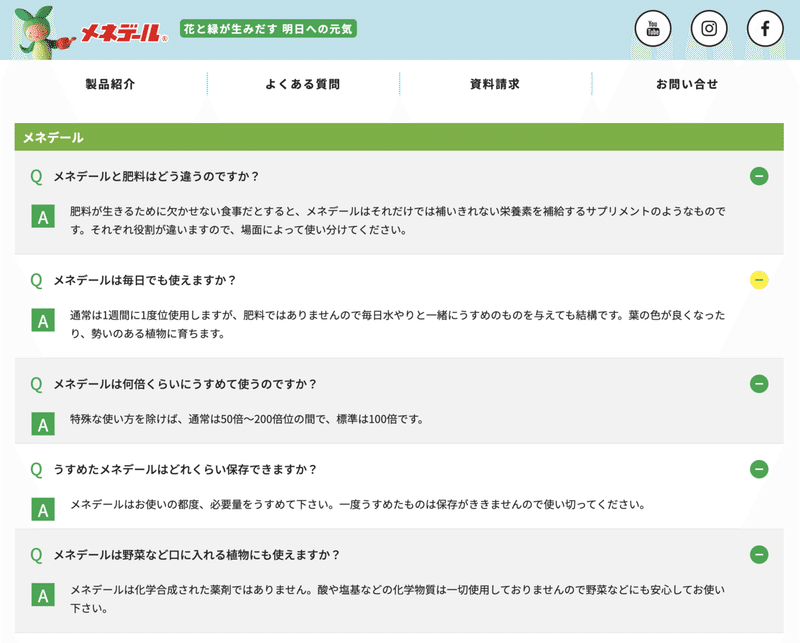Click the answer saying 保存がききません
The height and width of the screenshot is (643, 800).
[358, 505]
